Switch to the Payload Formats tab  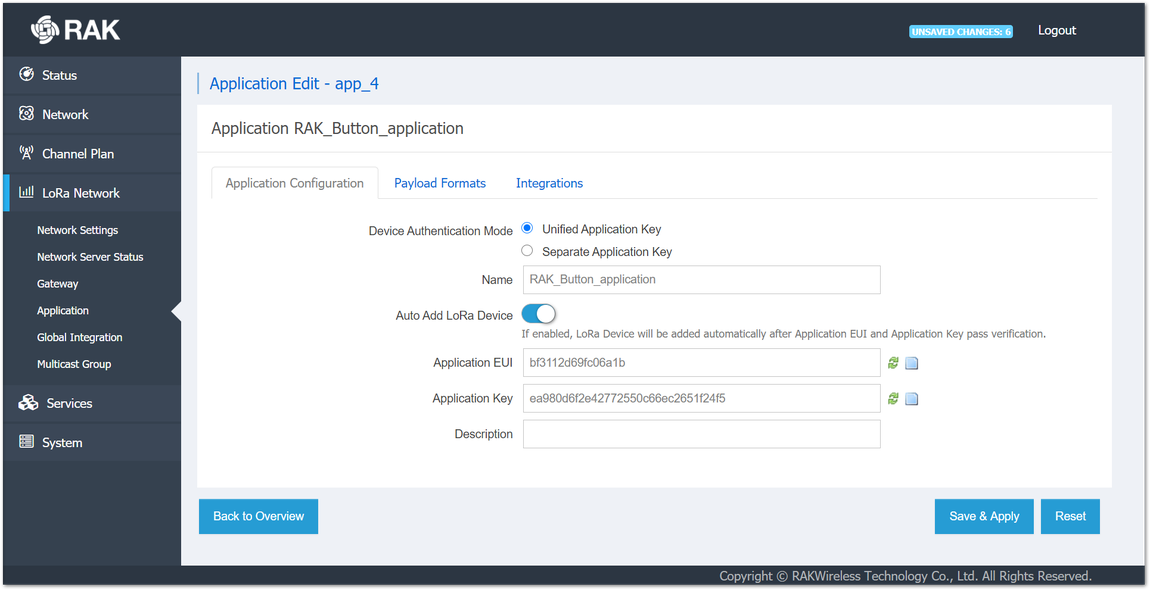[x=440, y=183]
